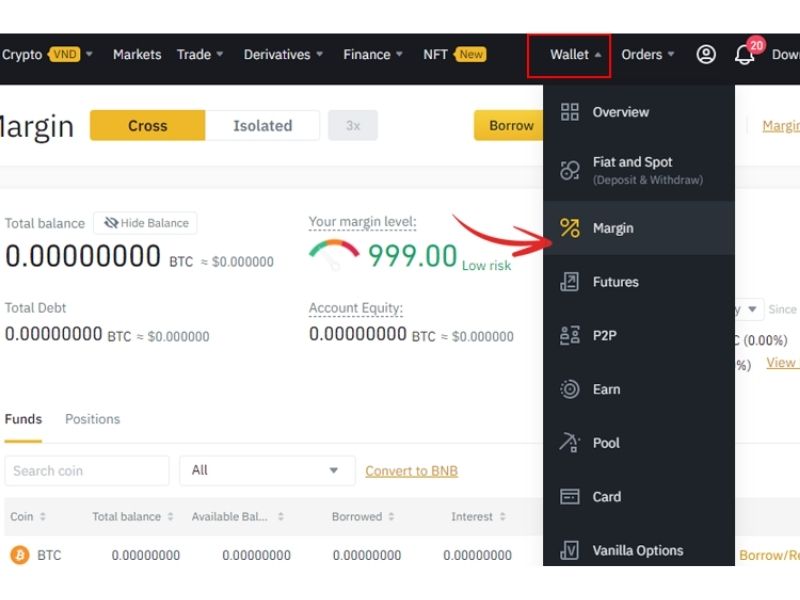Click the Low risk status text
Viewport: 800px width, 600px height.
pyautogui.click(x=486, y=265)
